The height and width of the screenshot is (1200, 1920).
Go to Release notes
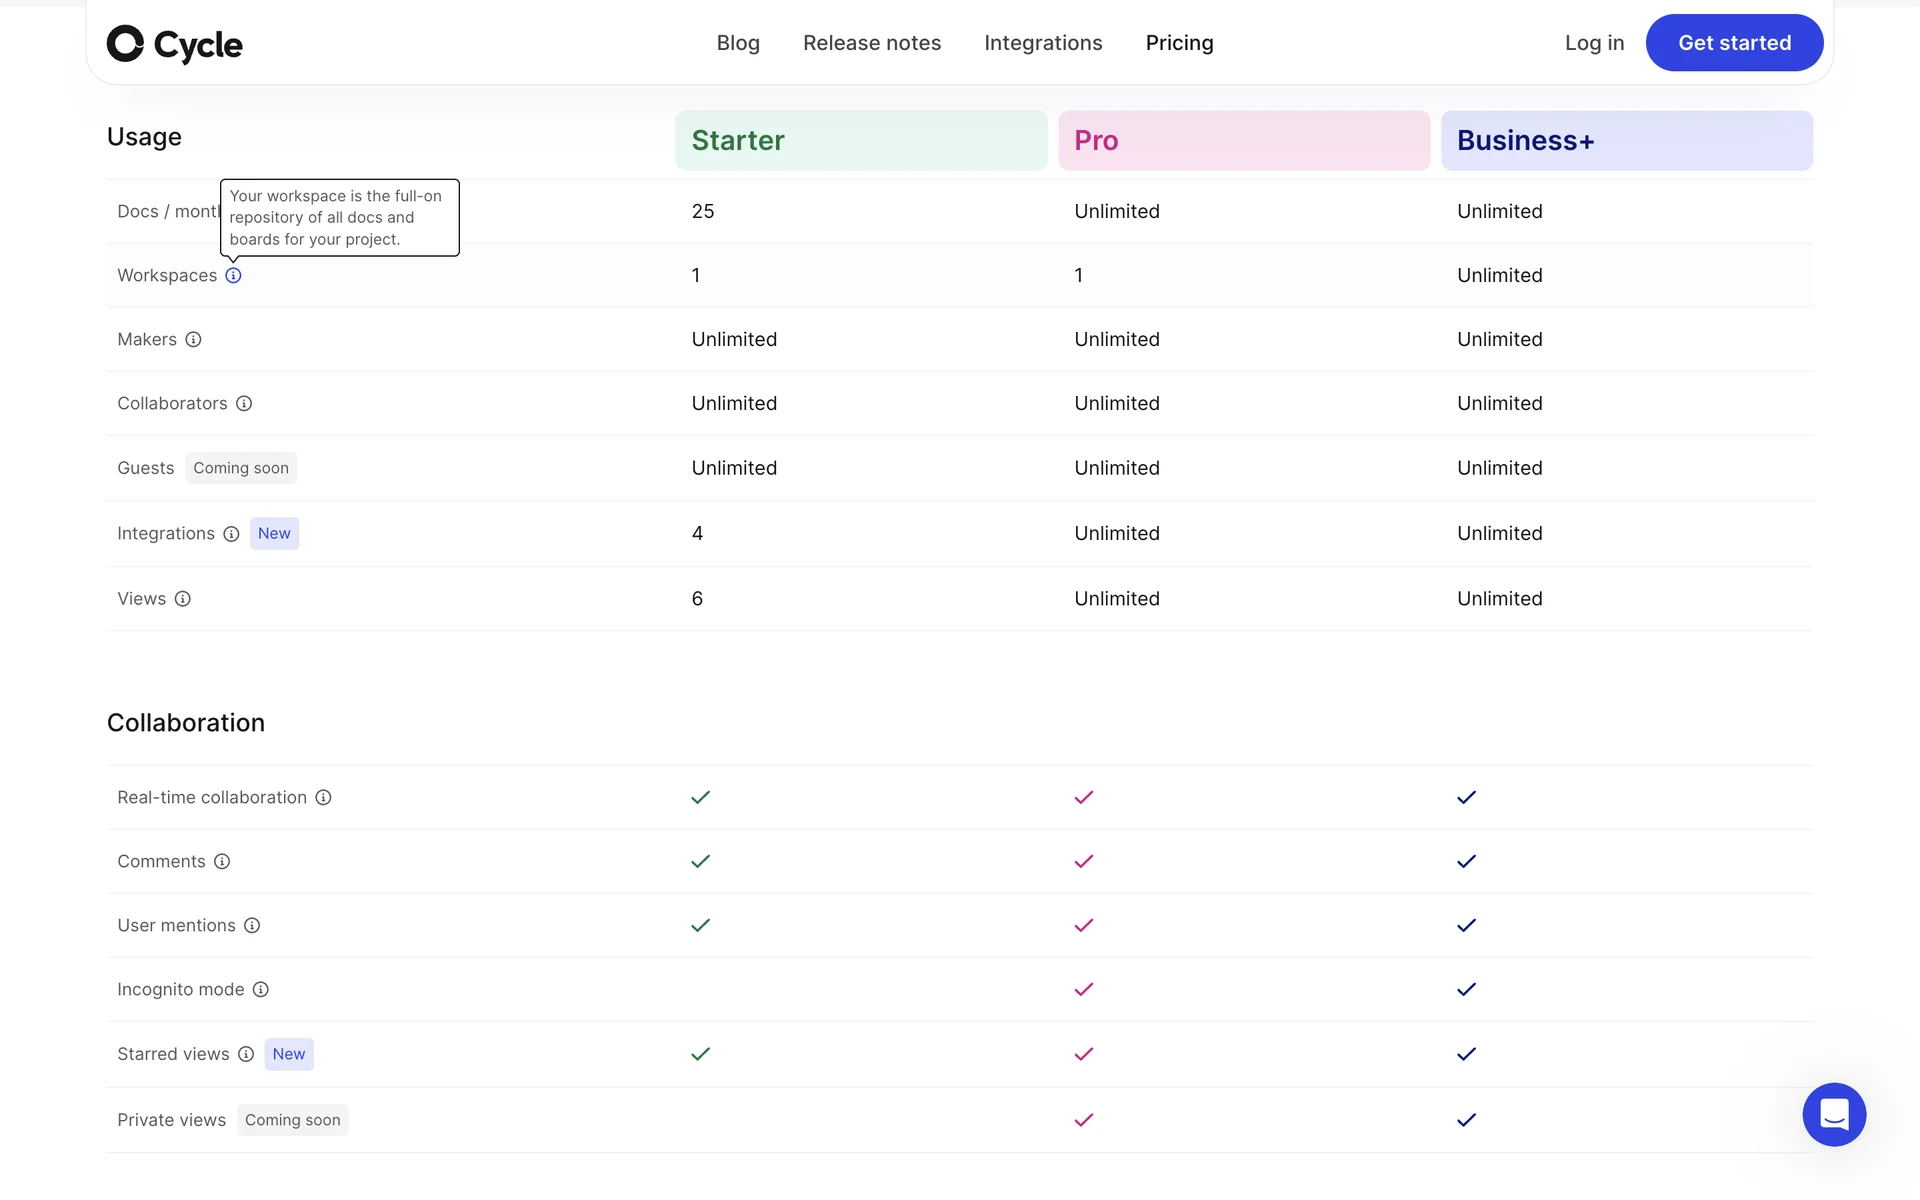tap(871, 43)
